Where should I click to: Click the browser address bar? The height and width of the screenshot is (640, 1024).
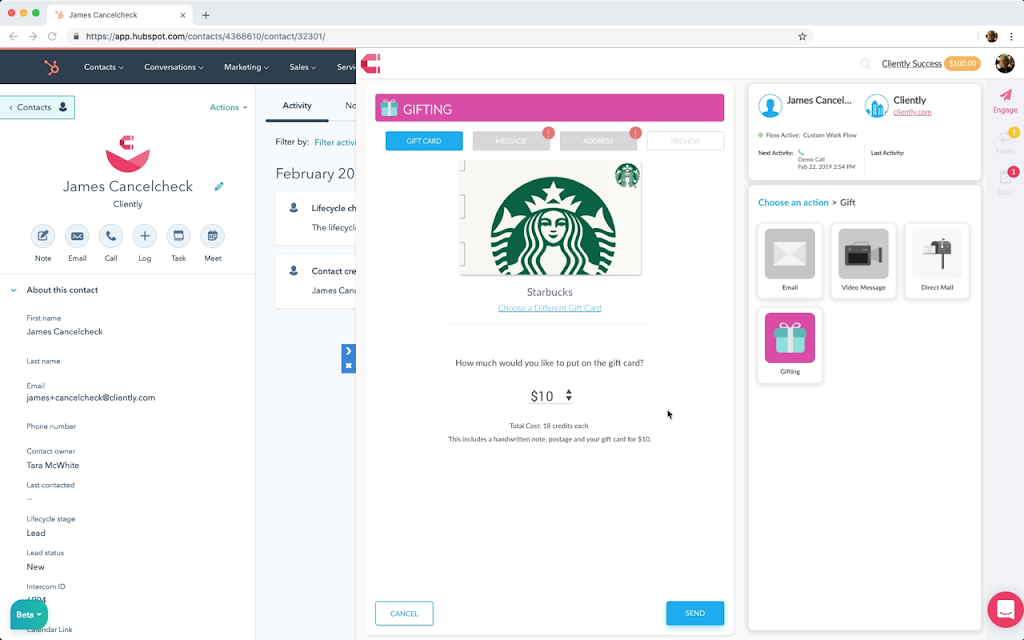coord(438,37)
